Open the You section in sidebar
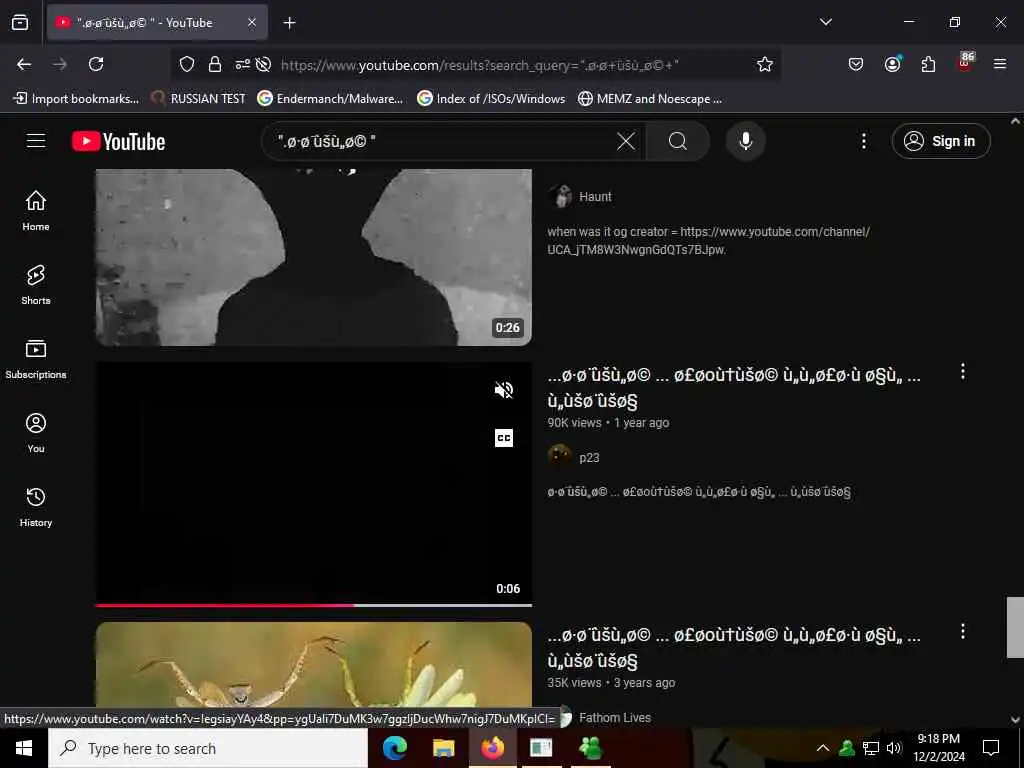Viewport: 1024px width, 768px height. (36, 433)
